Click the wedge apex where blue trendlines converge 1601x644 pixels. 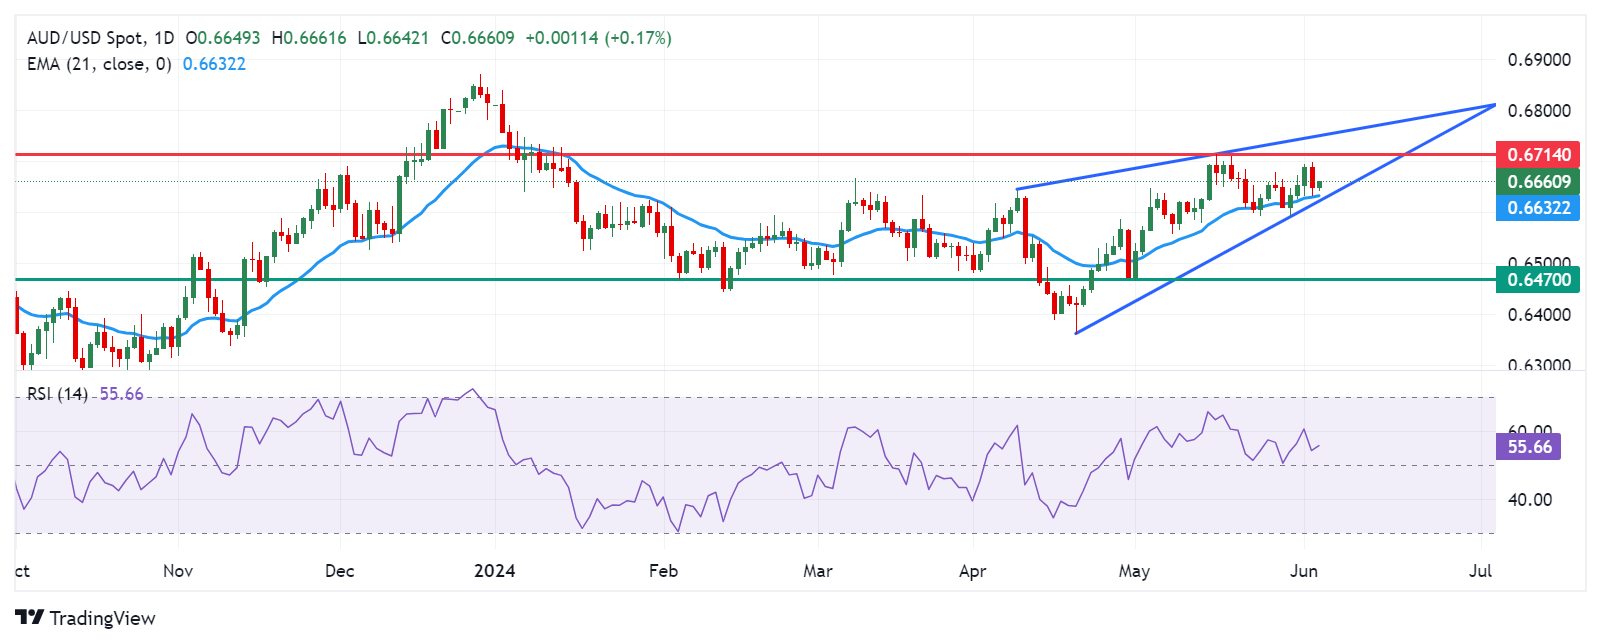coord(1494,104)
